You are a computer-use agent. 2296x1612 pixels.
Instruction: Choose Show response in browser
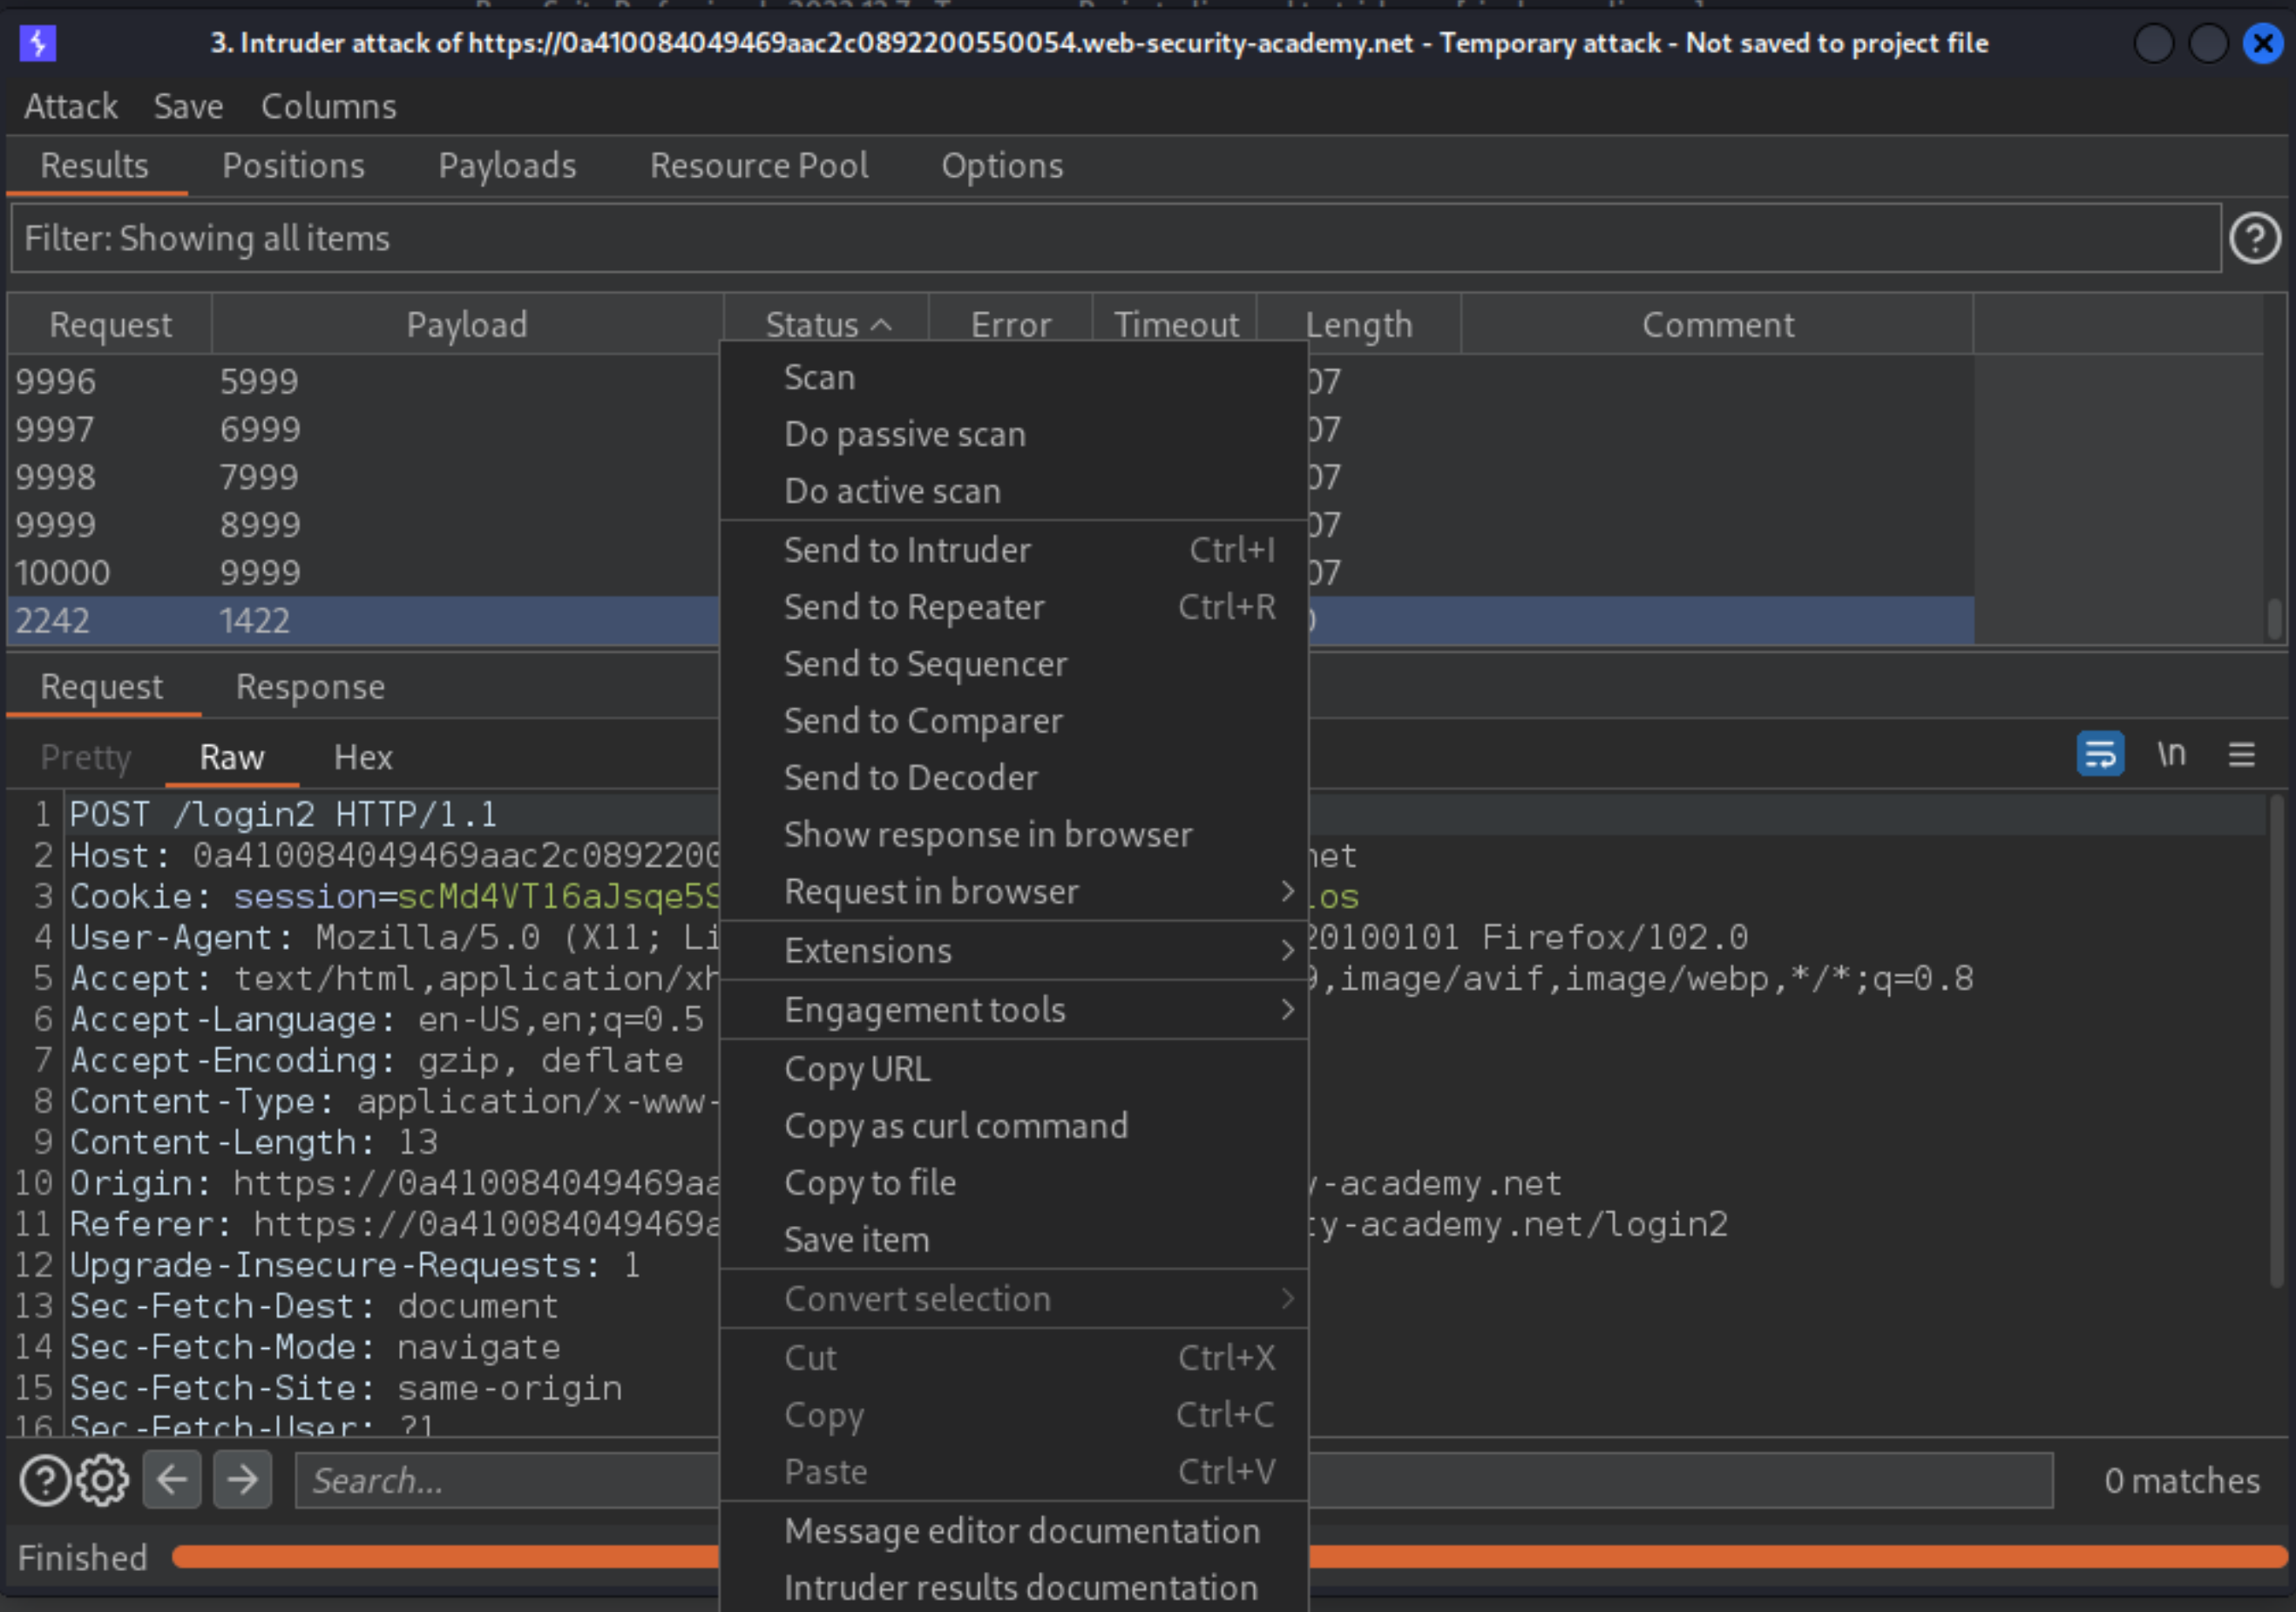[x=1014, y=835]
